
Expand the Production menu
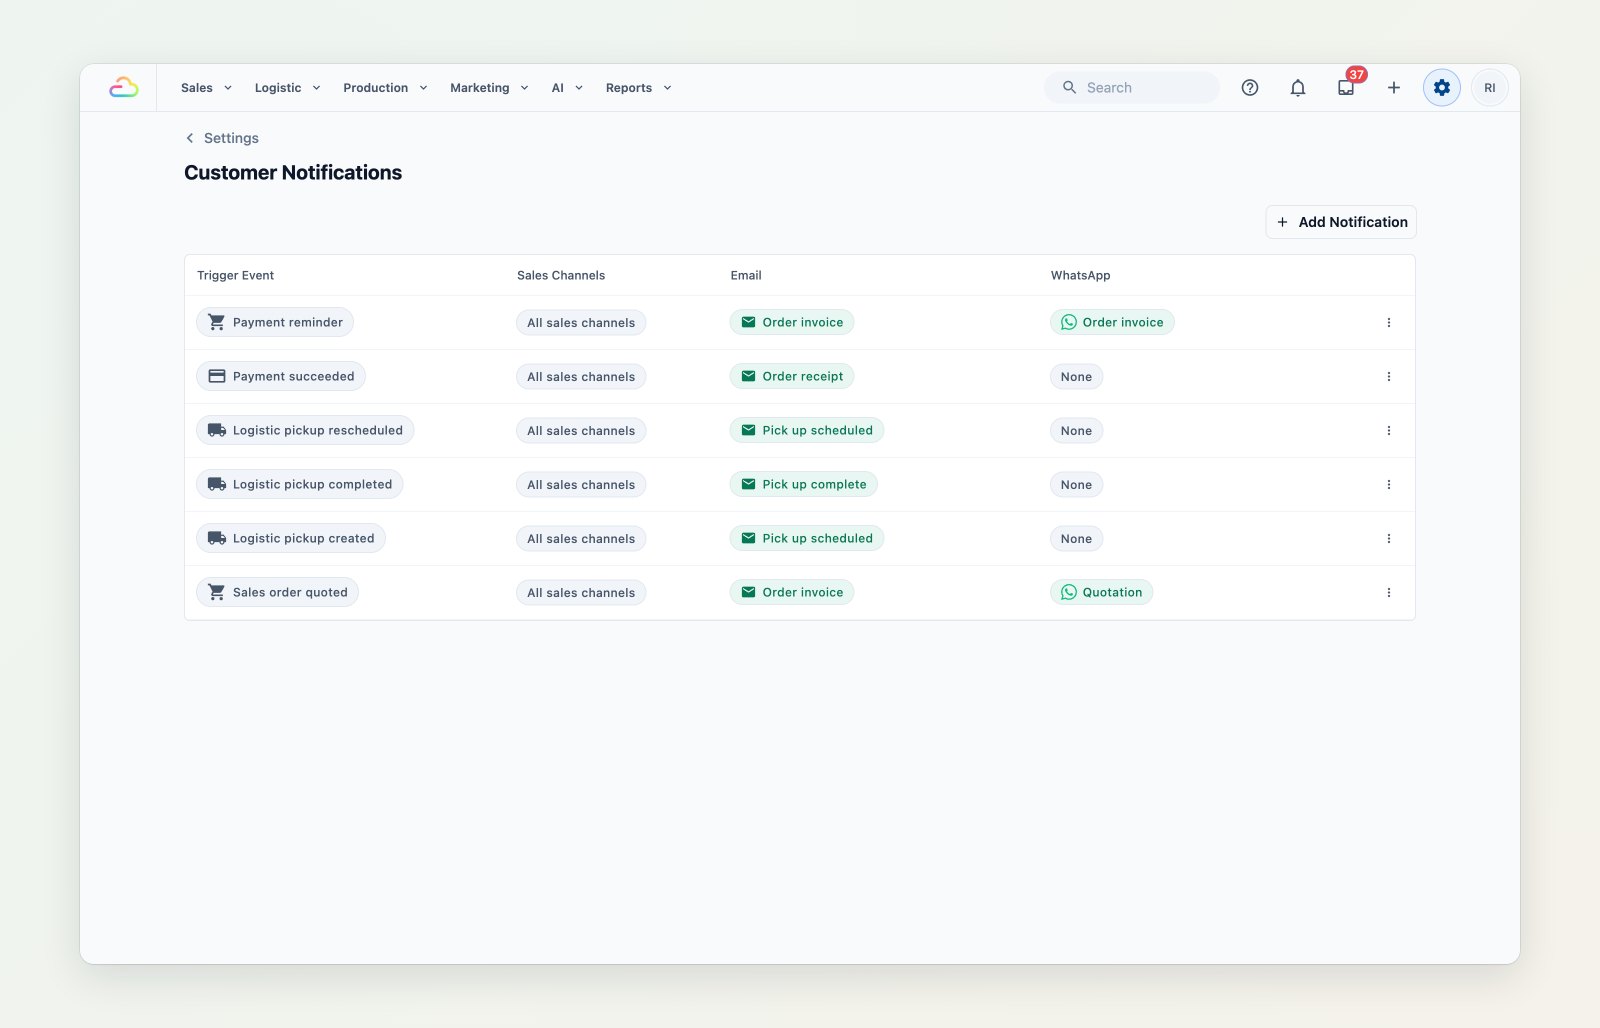tap(385, 88)
